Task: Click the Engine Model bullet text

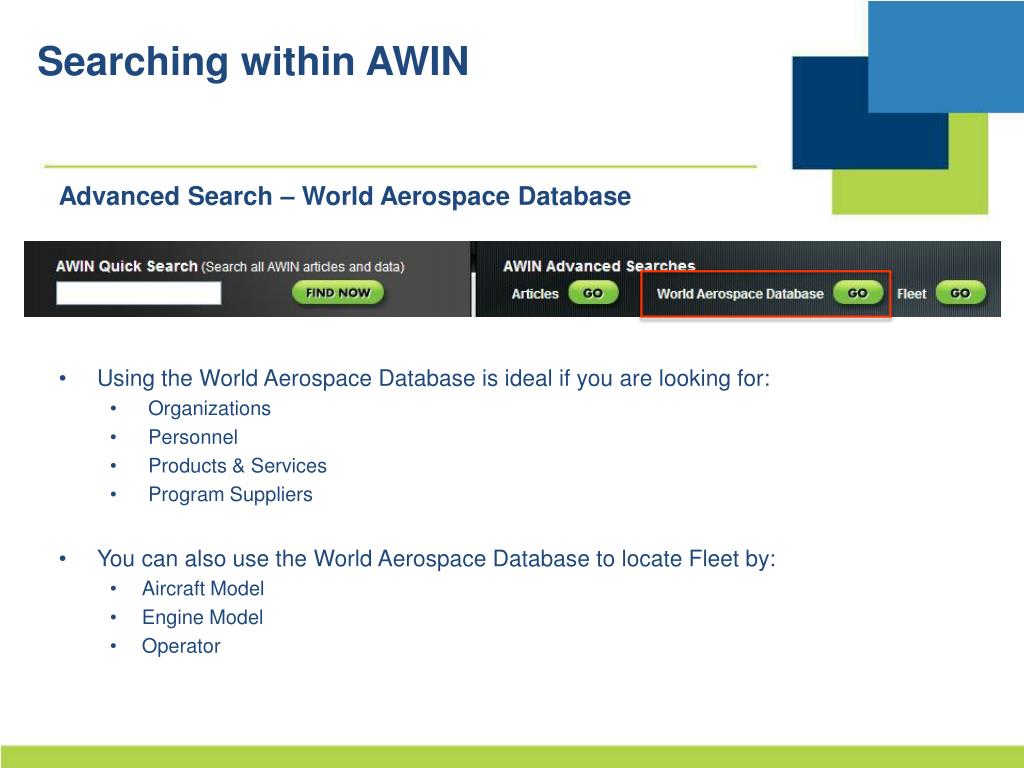Action: (x=202, y=617)
